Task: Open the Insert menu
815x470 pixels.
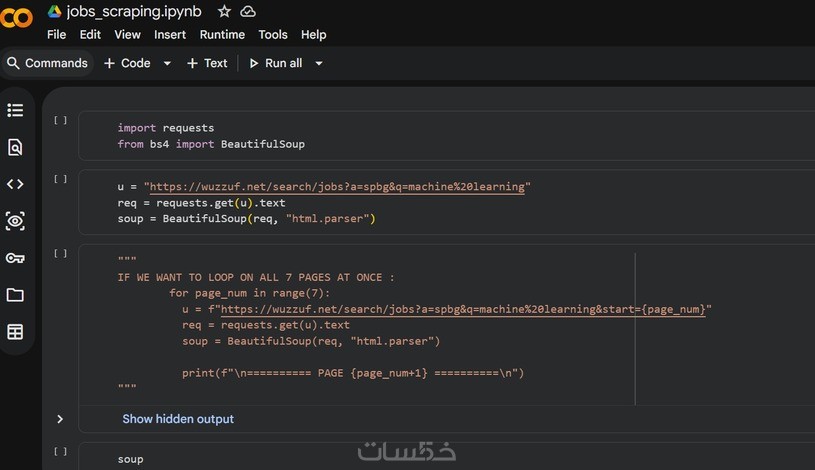Action: [170, 34]
